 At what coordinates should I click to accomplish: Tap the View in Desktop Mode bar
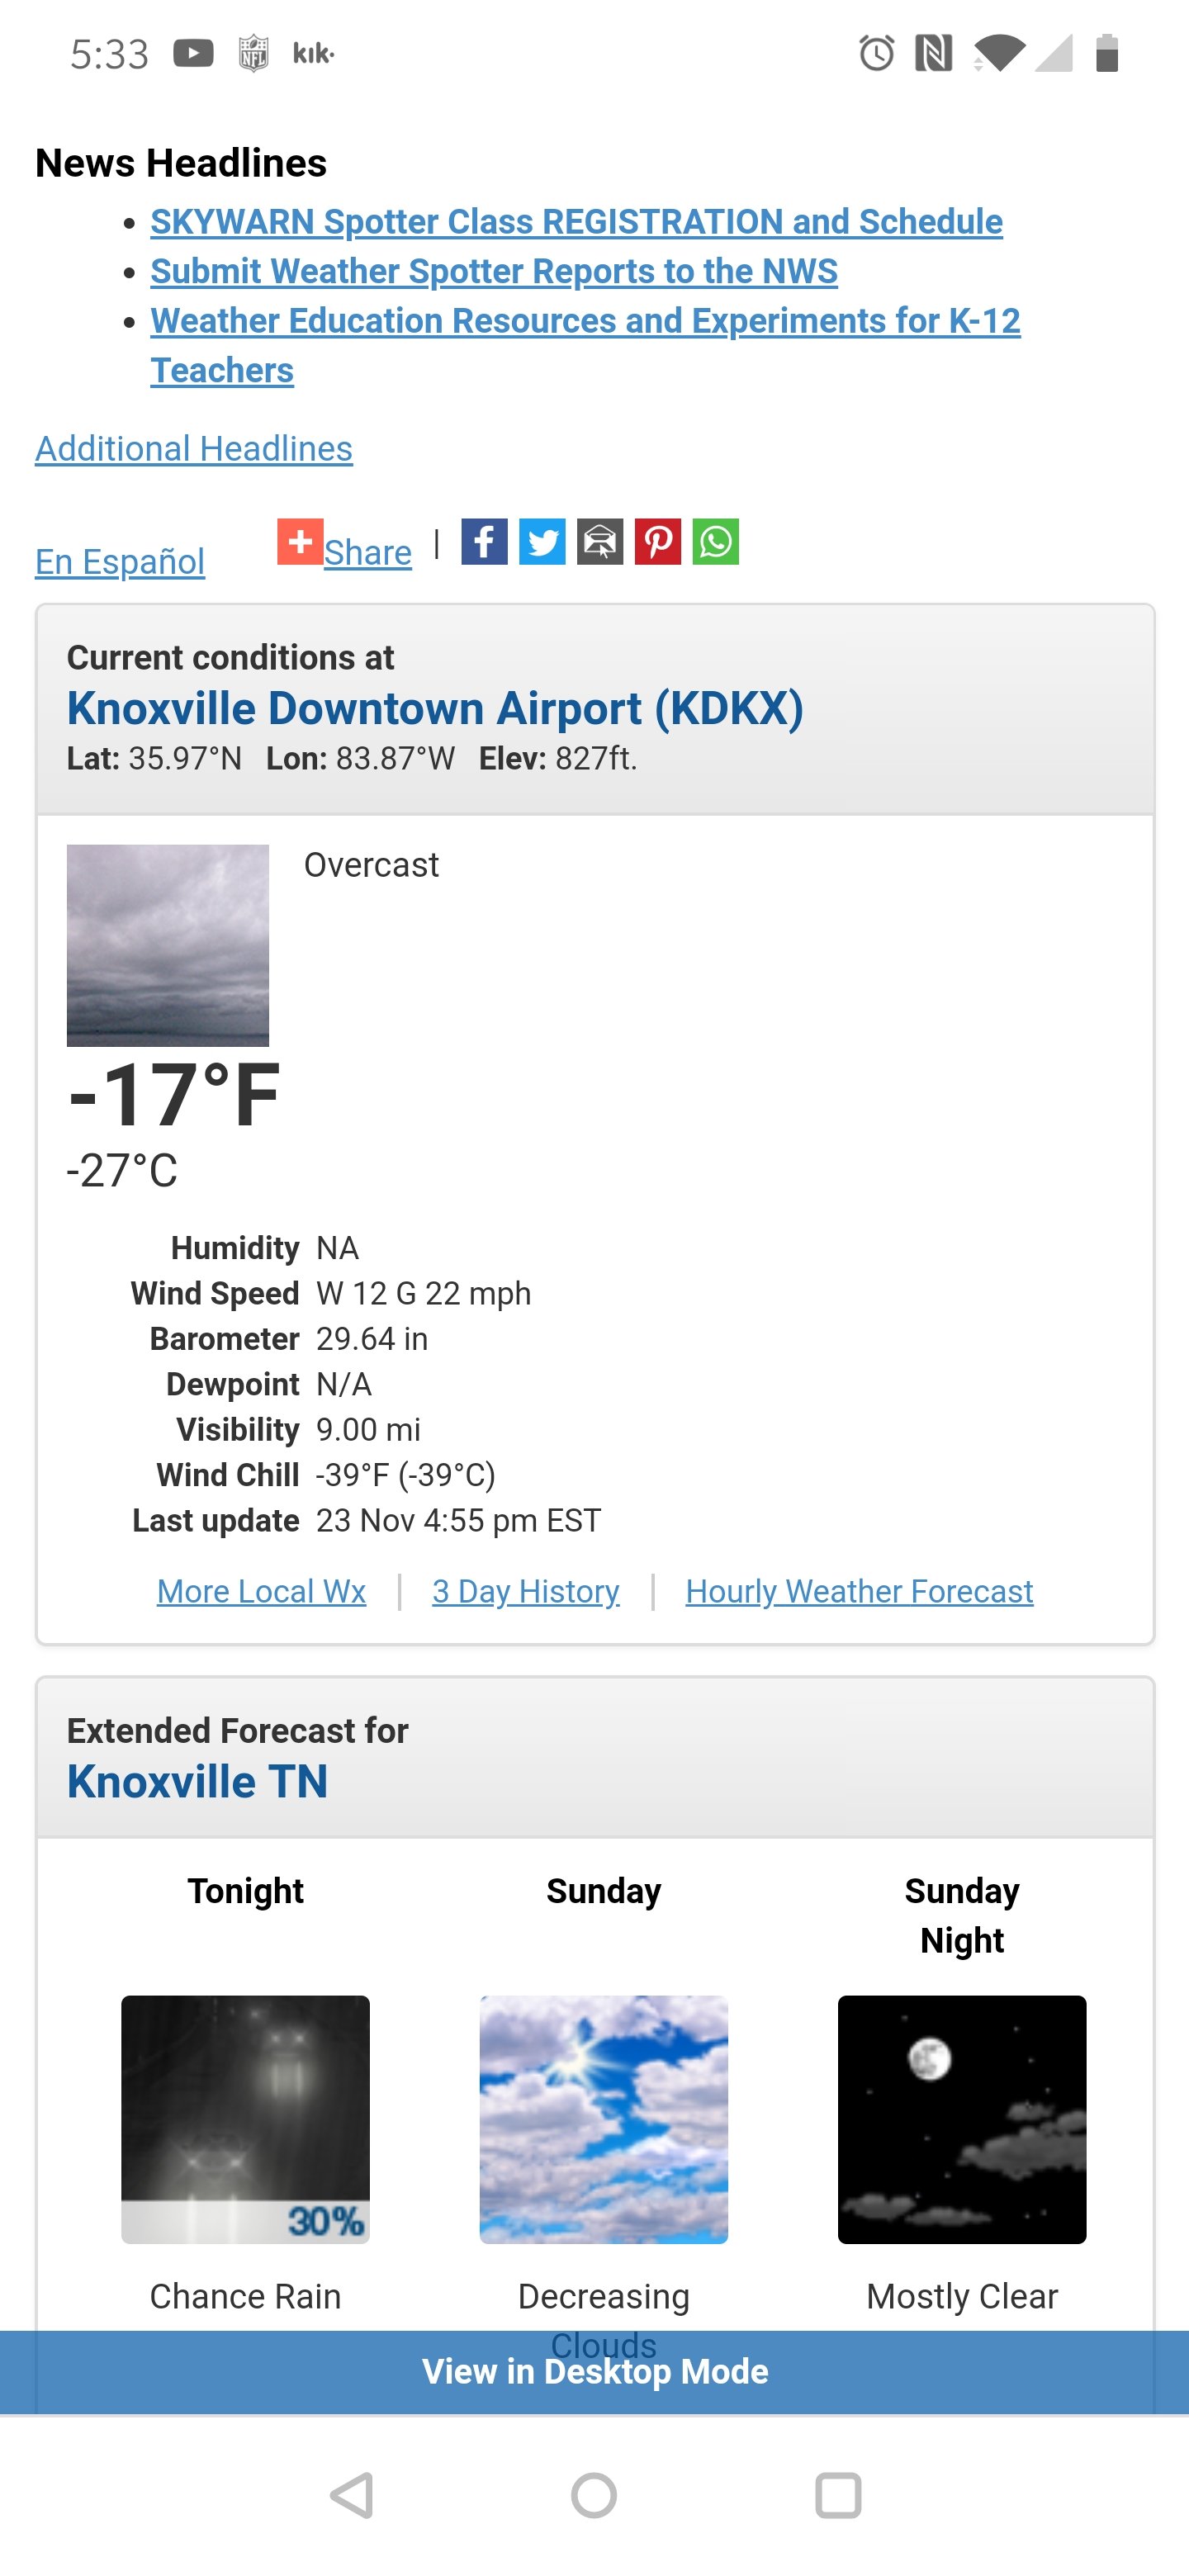point(594,2371)
